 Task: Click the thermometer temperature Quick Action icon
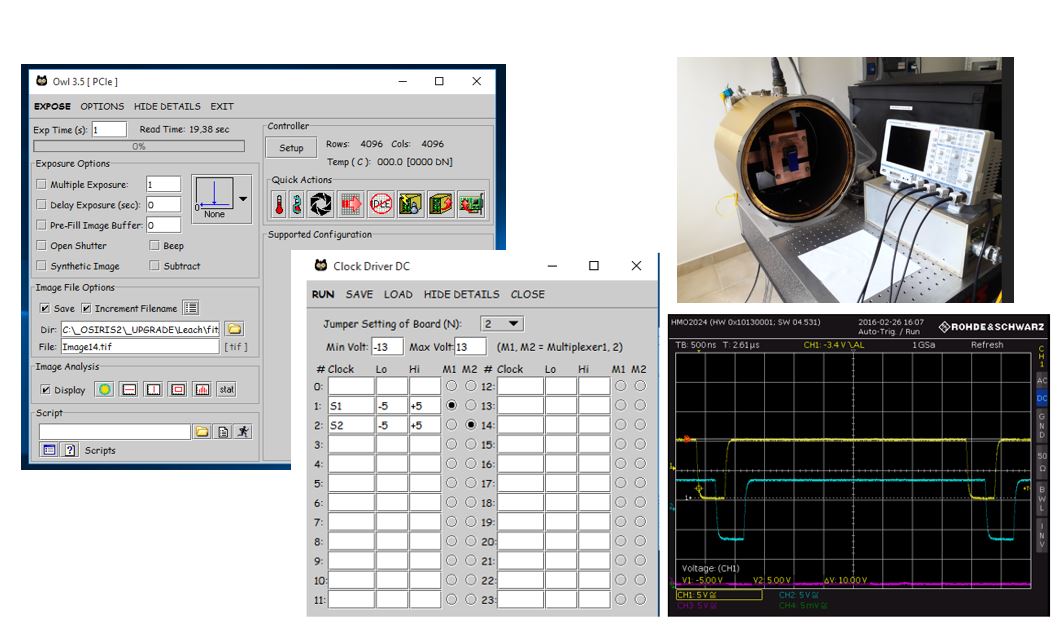[279, 205]
